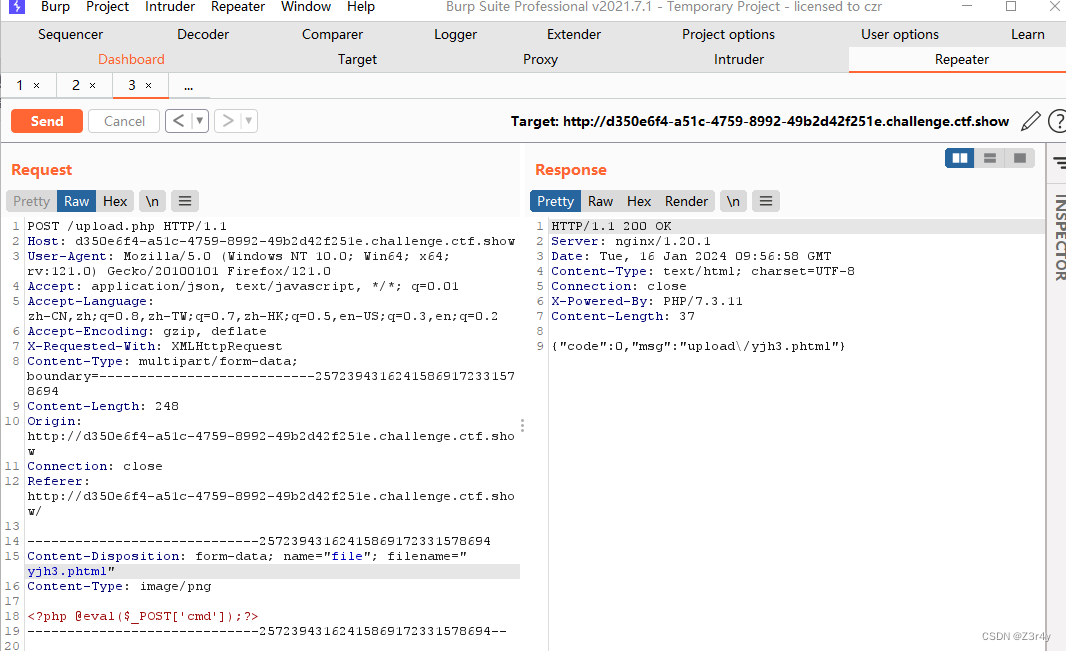The image size is (1066, 651).
Task: Go back with history previous arrow
Action: 178,121
